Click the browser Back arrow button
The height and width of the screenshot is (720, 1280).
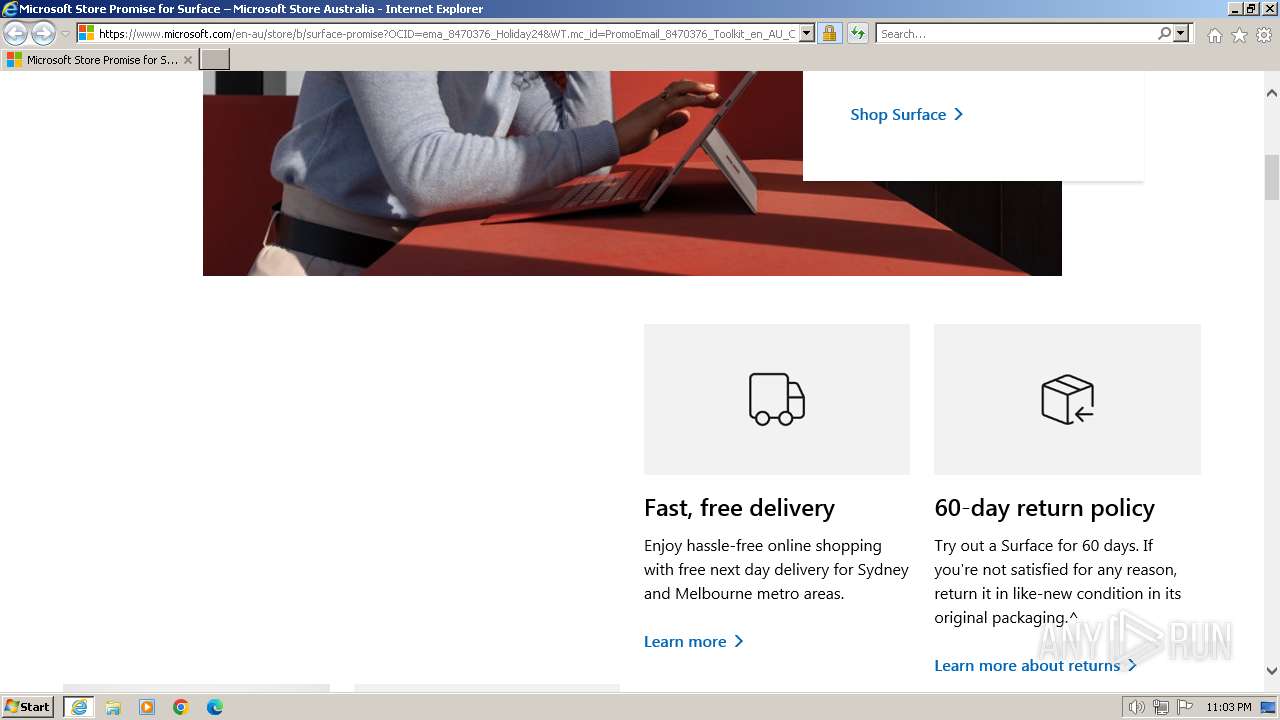coord(15,33)
